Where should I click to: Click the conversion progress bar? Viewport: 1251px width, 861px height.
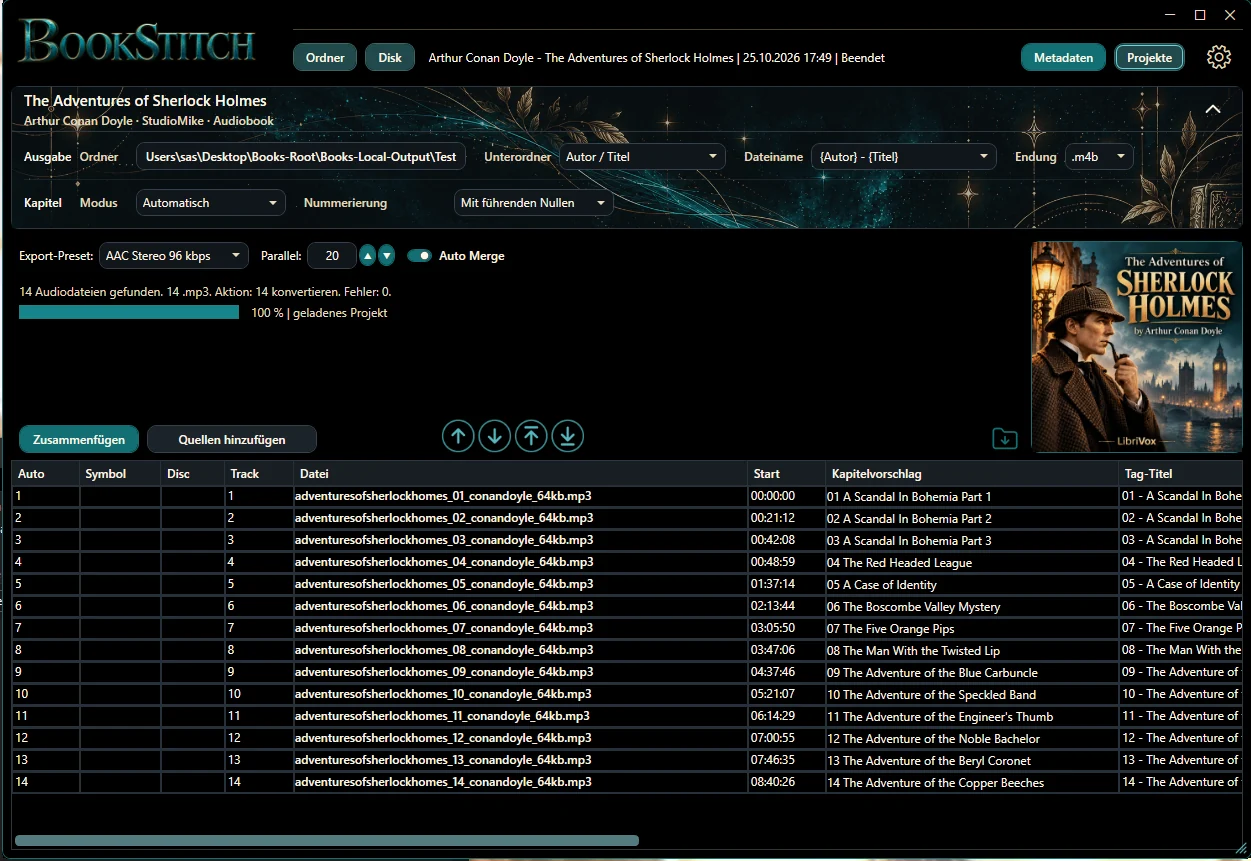(129, 313)
